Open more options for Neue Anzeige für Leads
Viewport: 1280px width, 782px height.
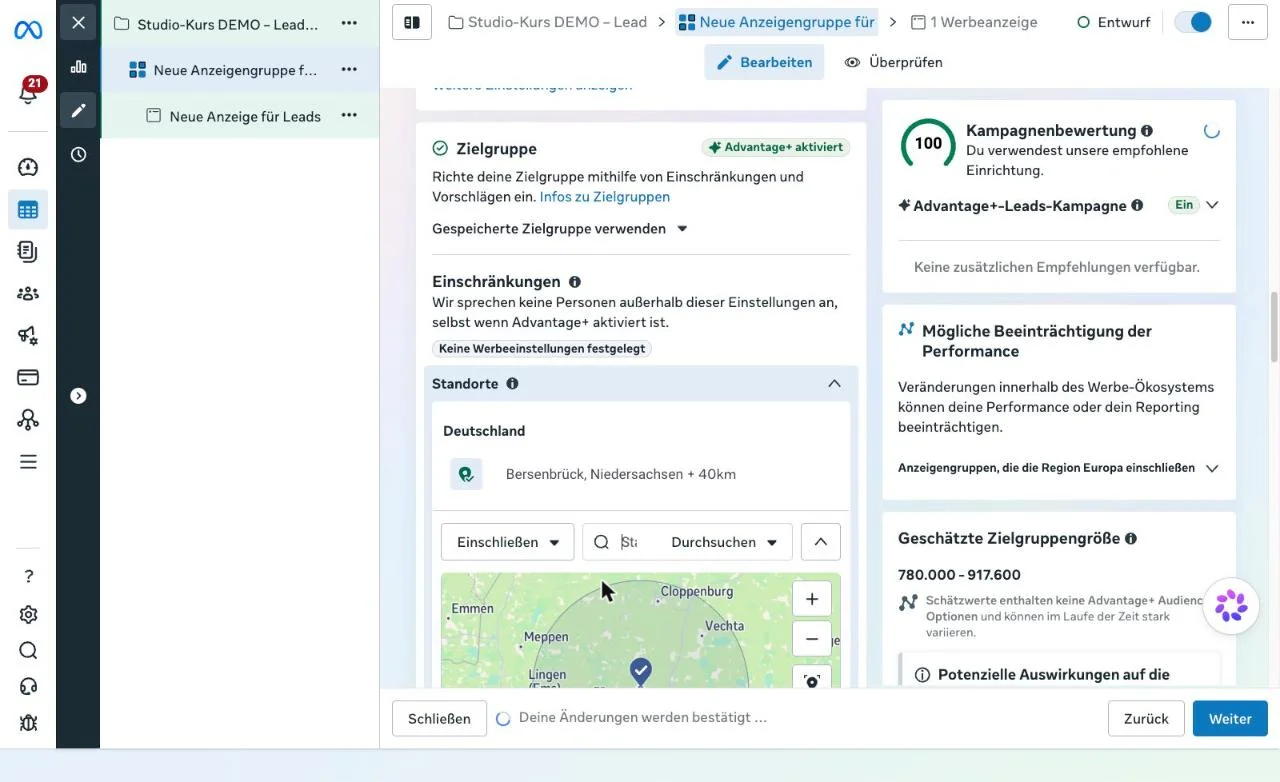(x=349, y=115)
